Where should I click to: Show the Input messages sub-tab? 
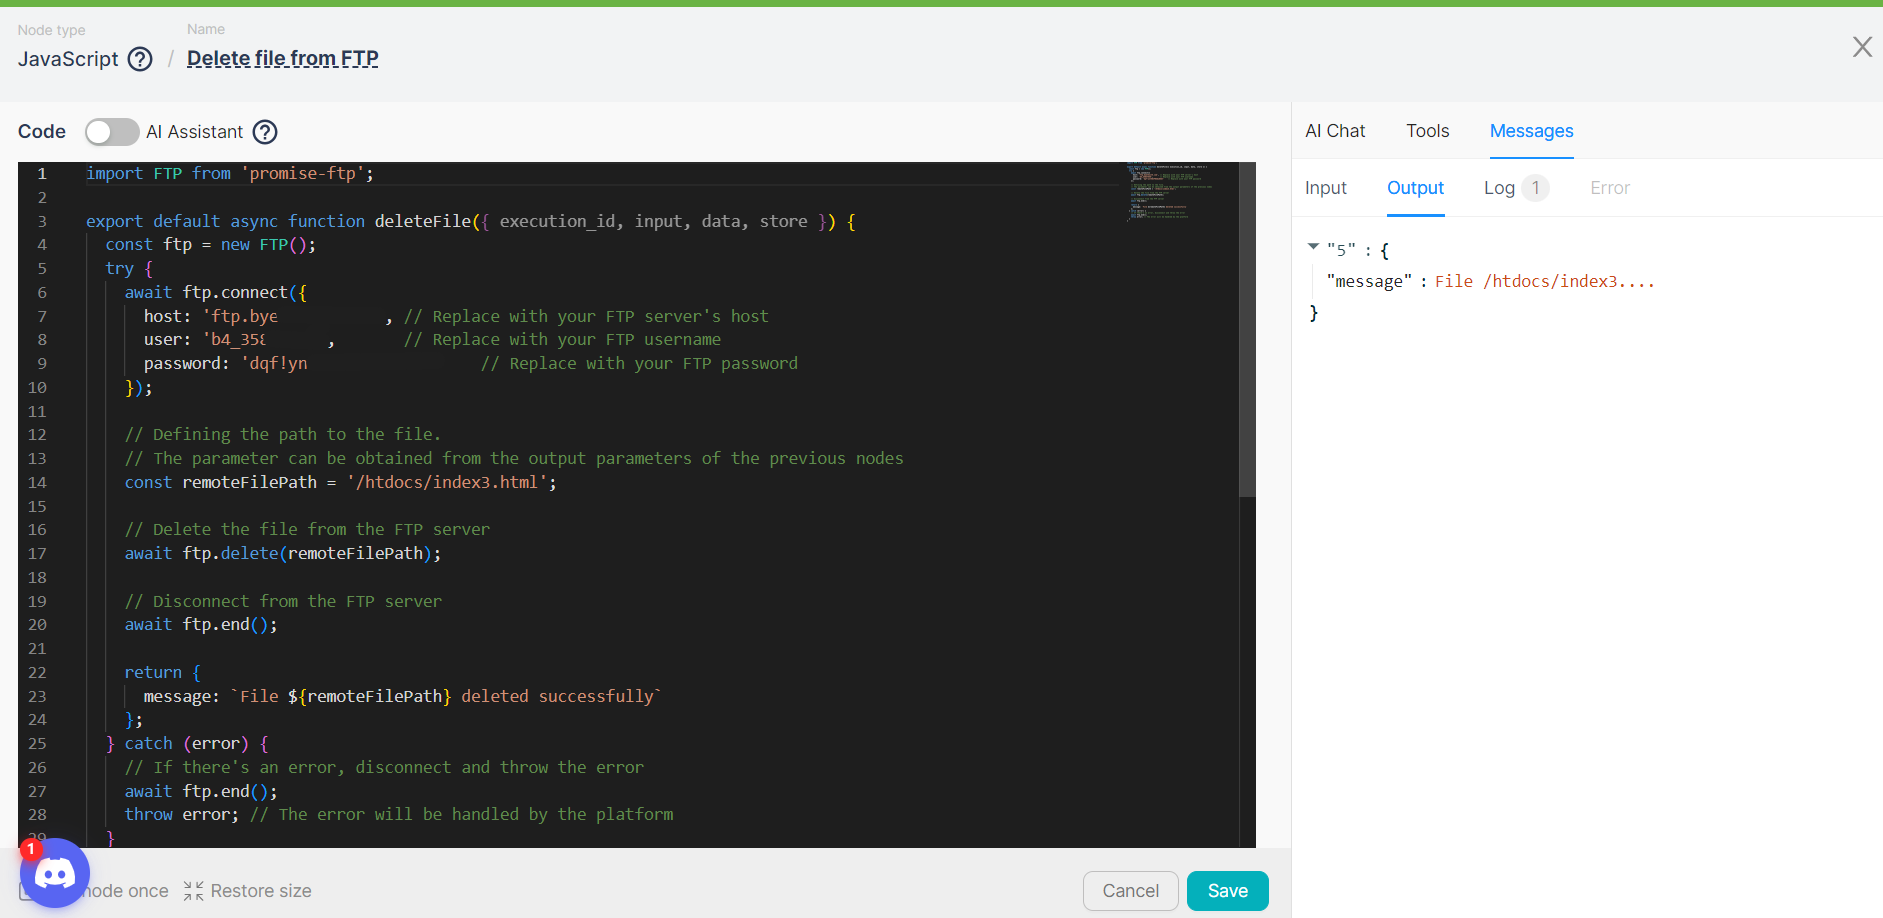tap(1325, 188)
